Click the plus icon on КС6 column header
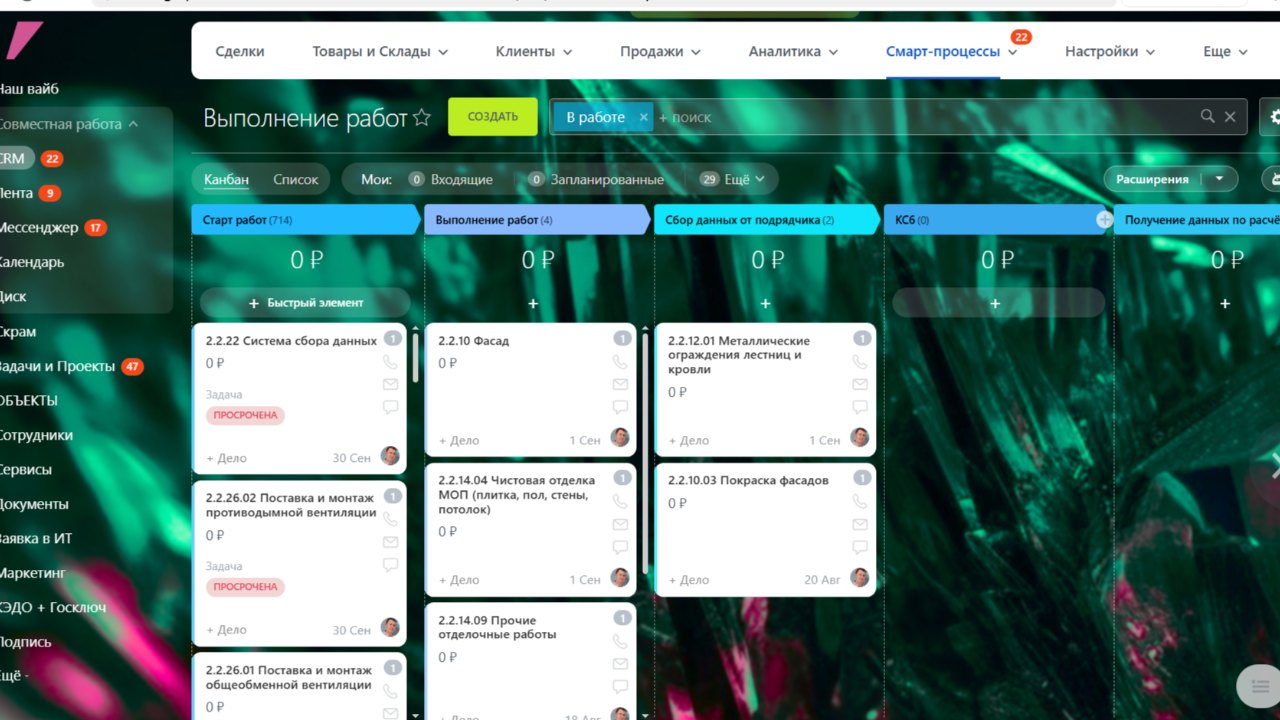 [1104, 219]
